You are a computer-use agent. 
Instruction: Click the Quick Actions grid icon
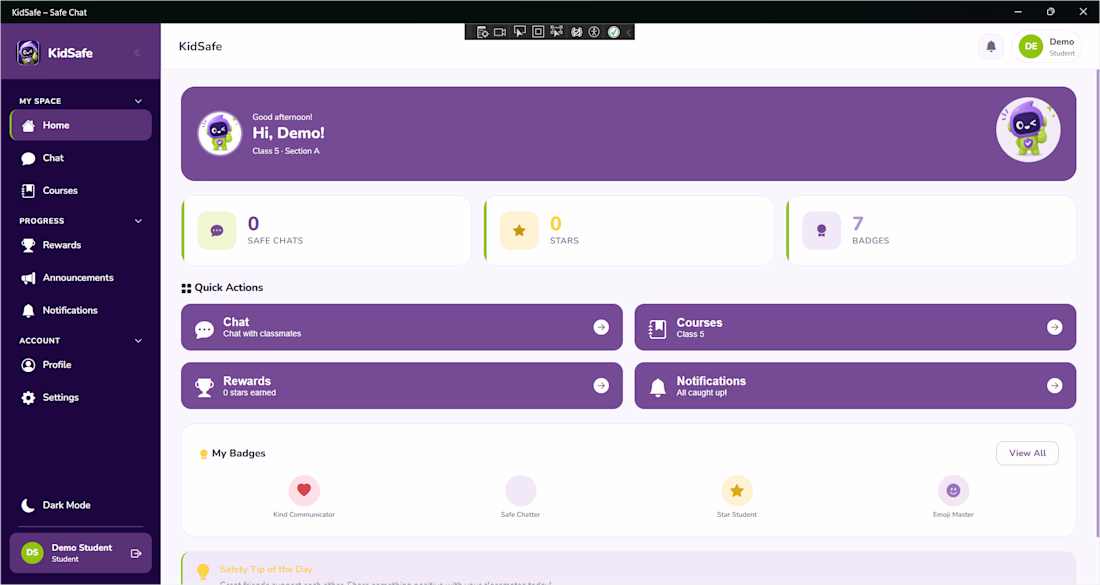[x=186, y=288]
